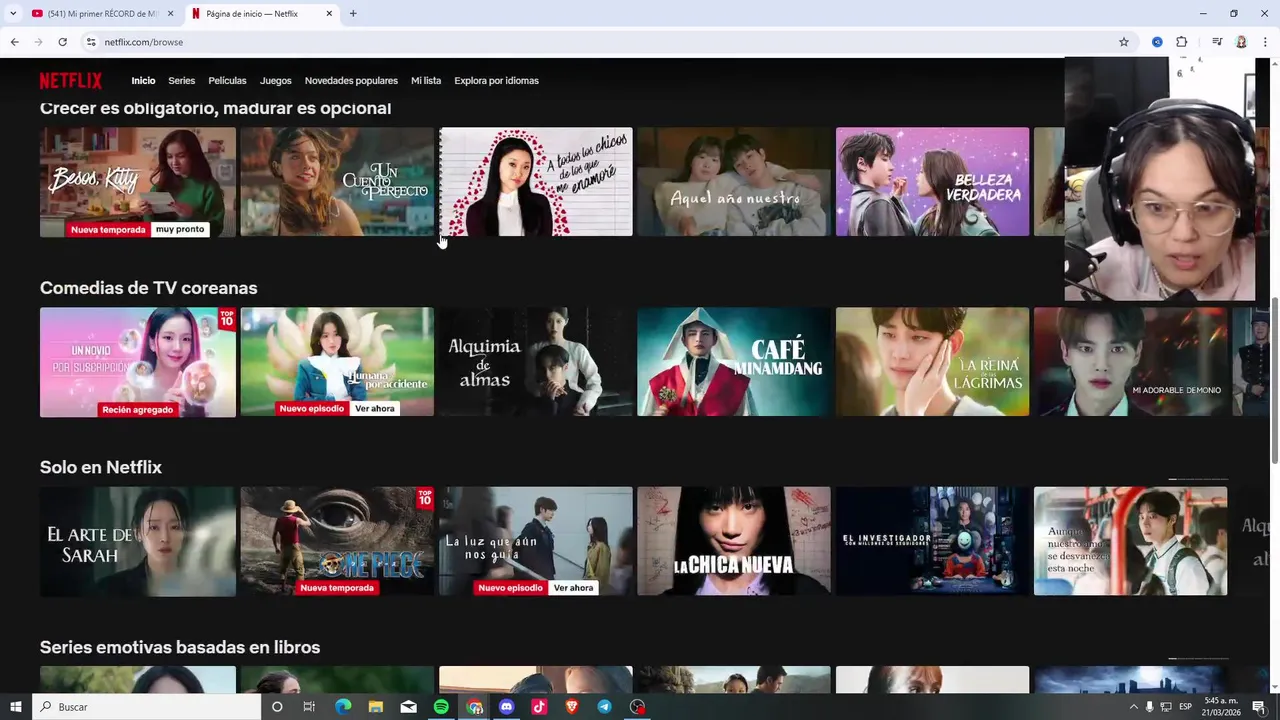Go to Películas section

pos(227,81)
